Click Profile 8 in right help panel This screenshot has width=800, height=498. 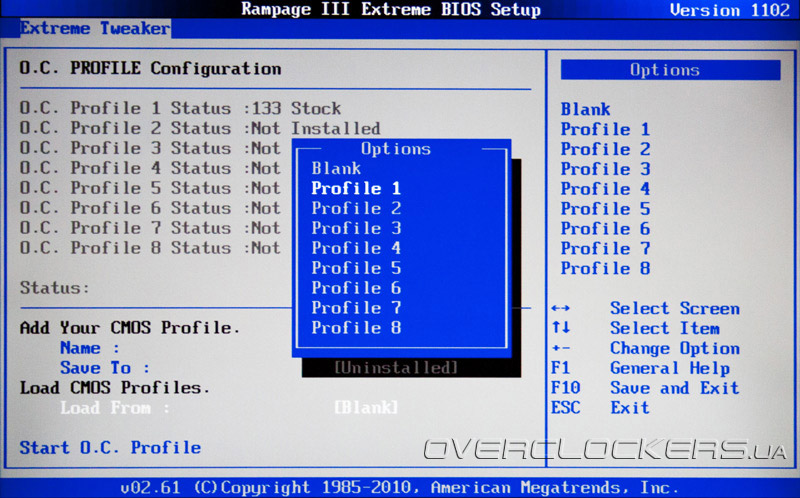(605, 268)
